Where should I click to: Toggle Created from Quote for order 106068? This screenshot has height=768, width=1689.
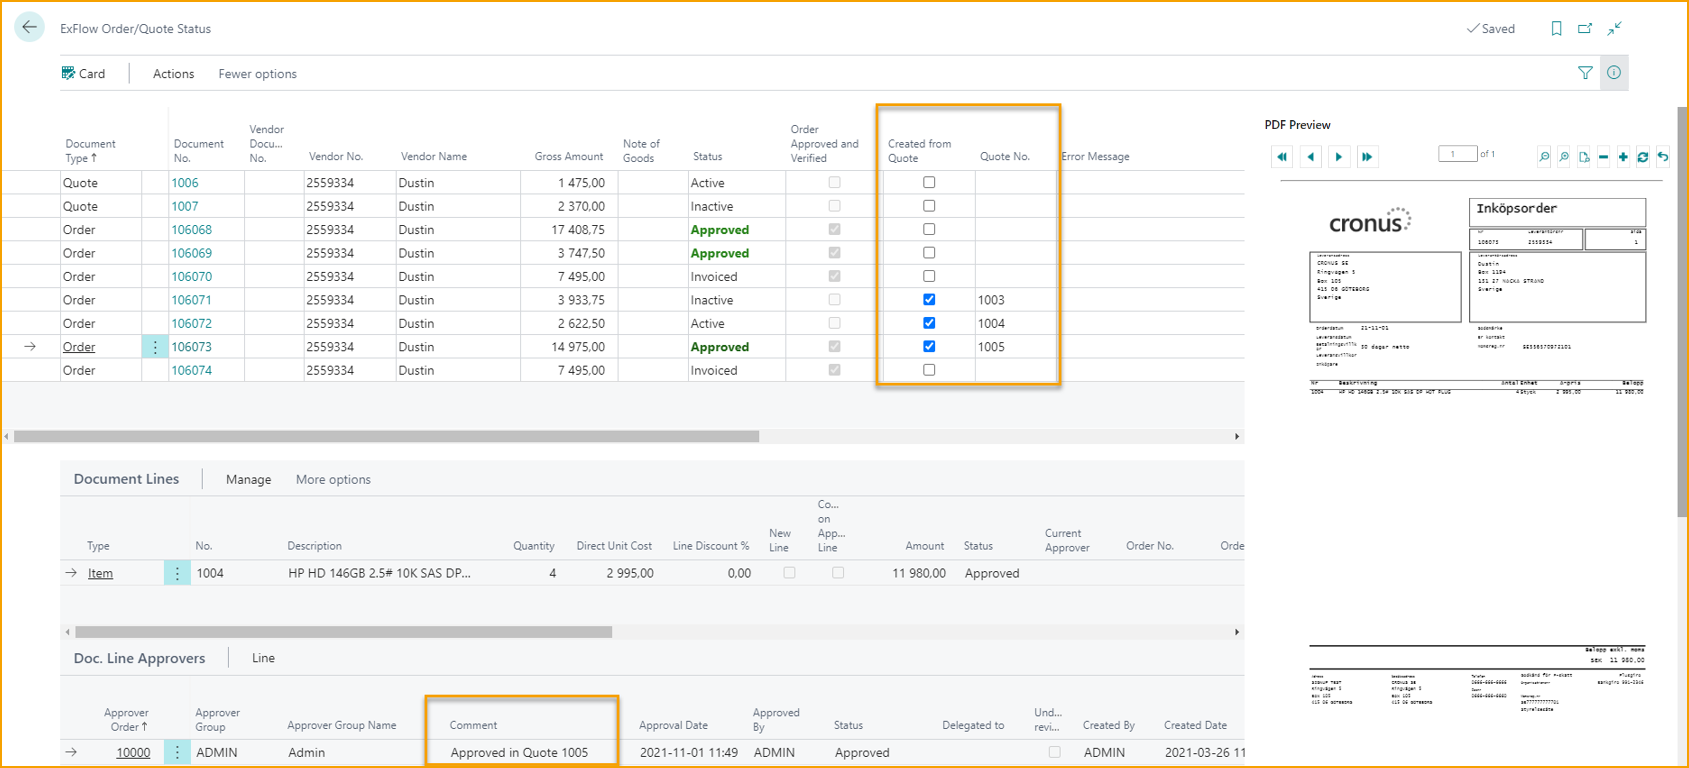(929, 229)
